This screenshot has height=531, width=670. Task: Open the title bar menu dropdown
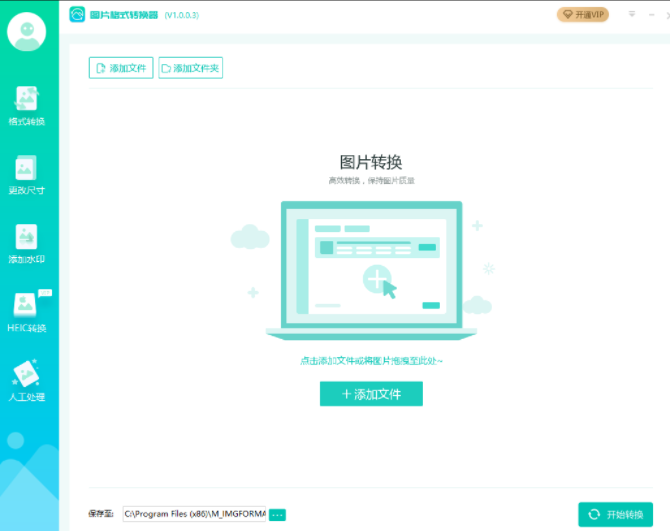point(631,15)
